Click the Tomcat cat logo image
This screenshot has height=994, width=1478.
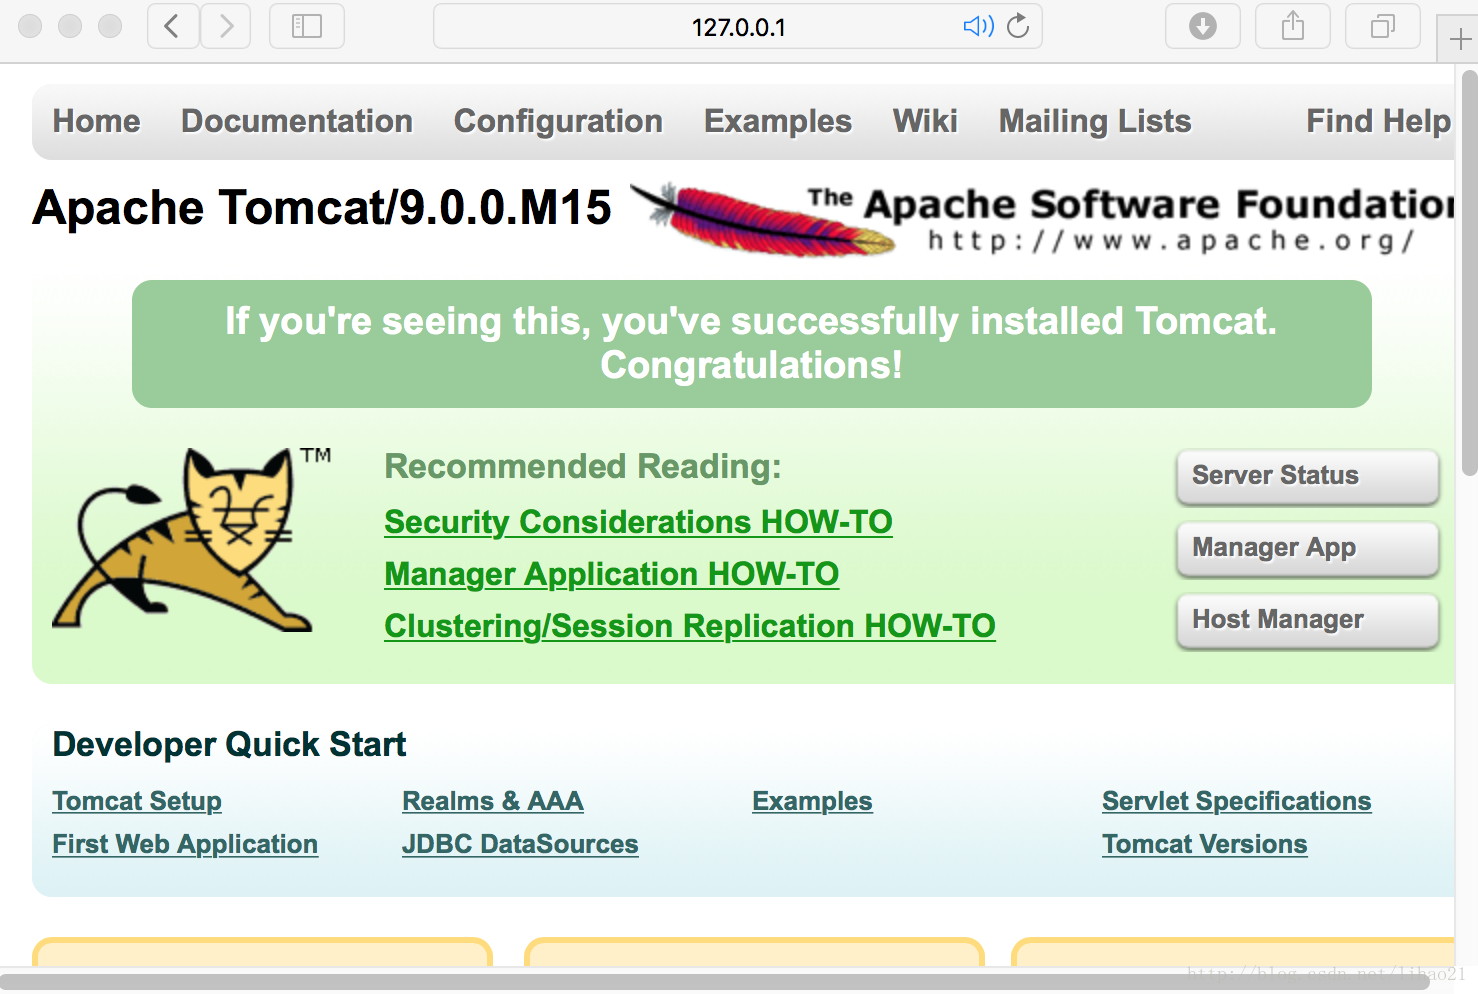tap(190, 539)
